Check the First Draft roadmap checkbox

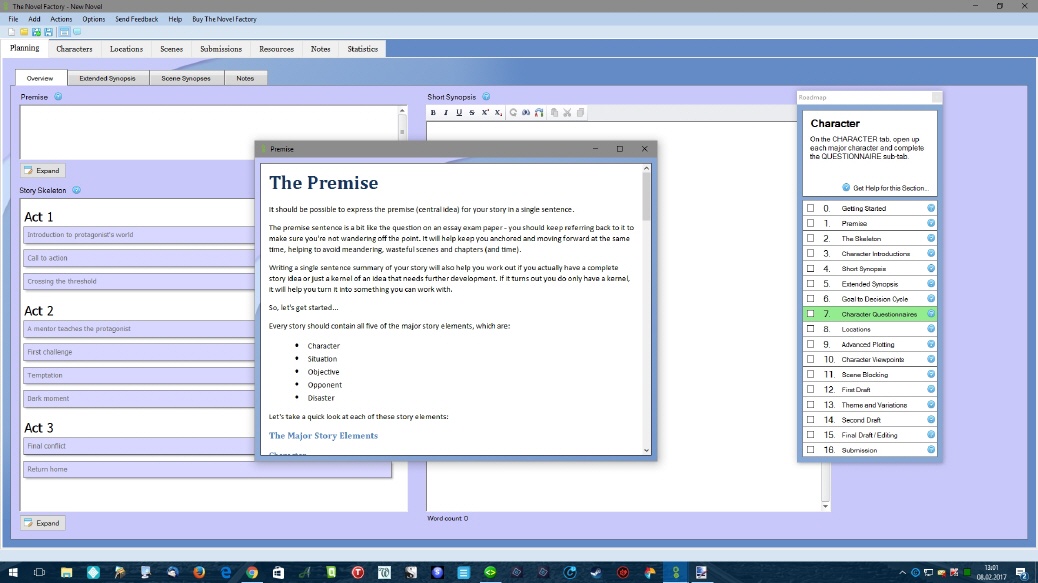(810, 389)
